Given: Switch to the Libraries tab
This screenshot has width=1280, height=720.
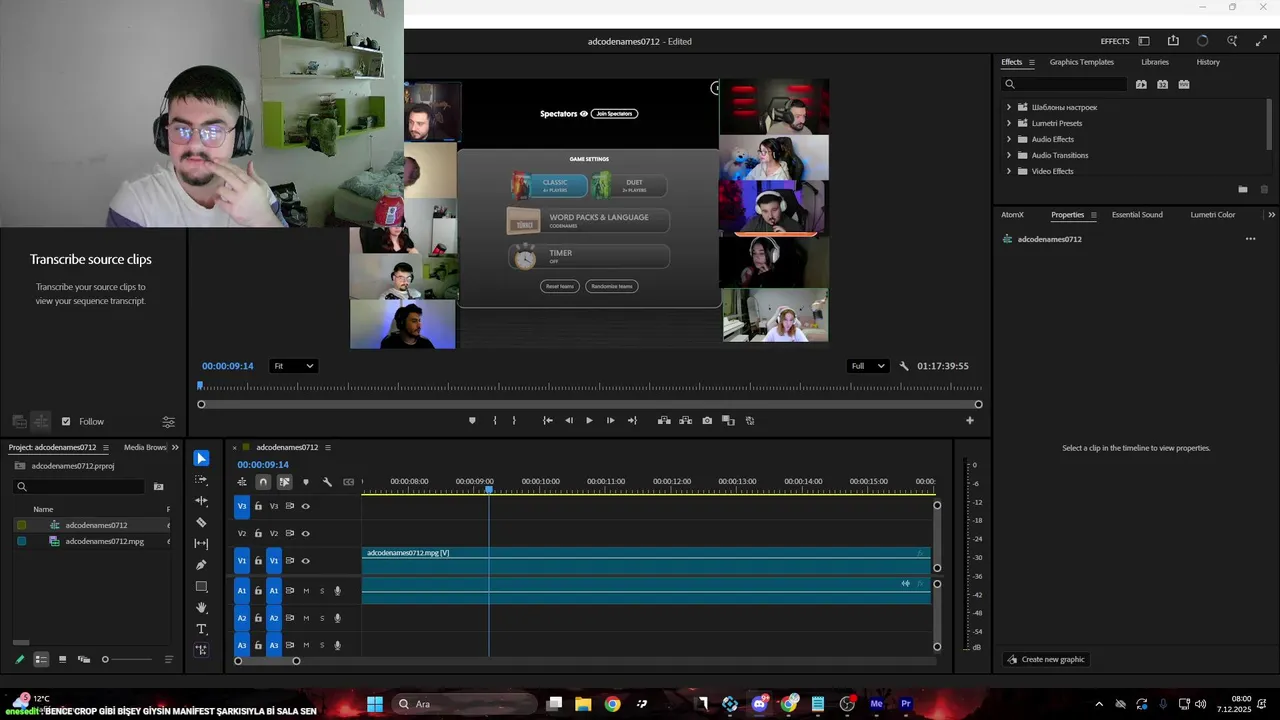Looking at the screenshot, I should pos(1154,62).
